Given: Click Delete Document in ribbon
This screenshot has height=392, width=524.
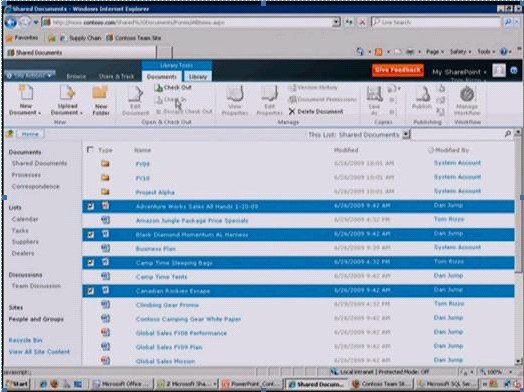Looking at the screenshot, I should point(316,112).
